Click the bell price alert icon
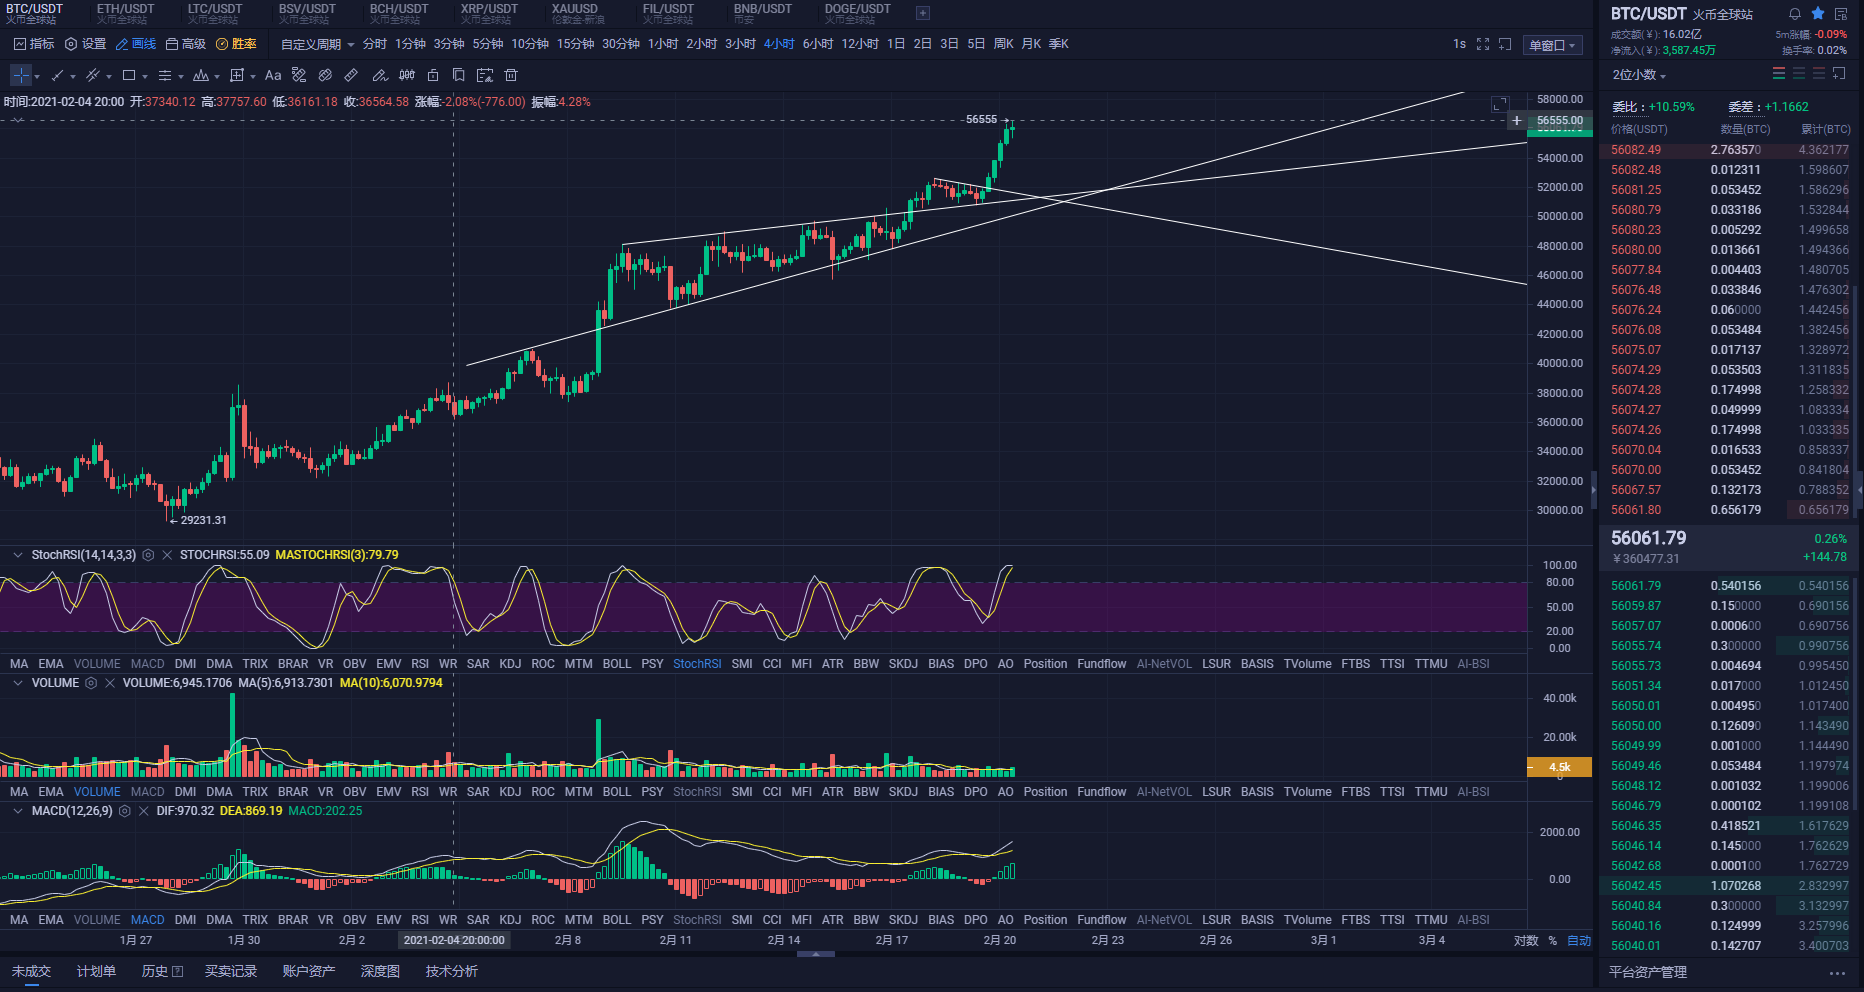Viewport: 1864px width, 992px height. click(x=1795, y=13)
